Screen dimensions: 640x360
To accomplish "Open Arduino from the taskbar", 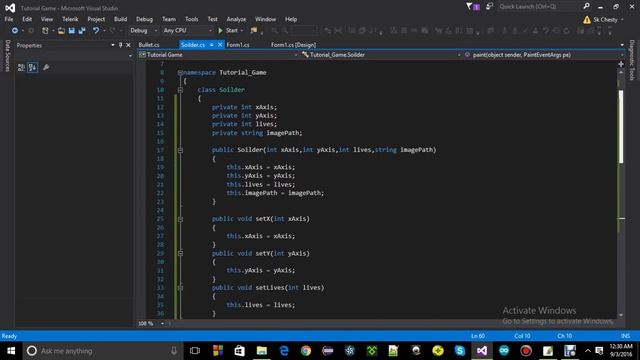I will click(504, 351).
